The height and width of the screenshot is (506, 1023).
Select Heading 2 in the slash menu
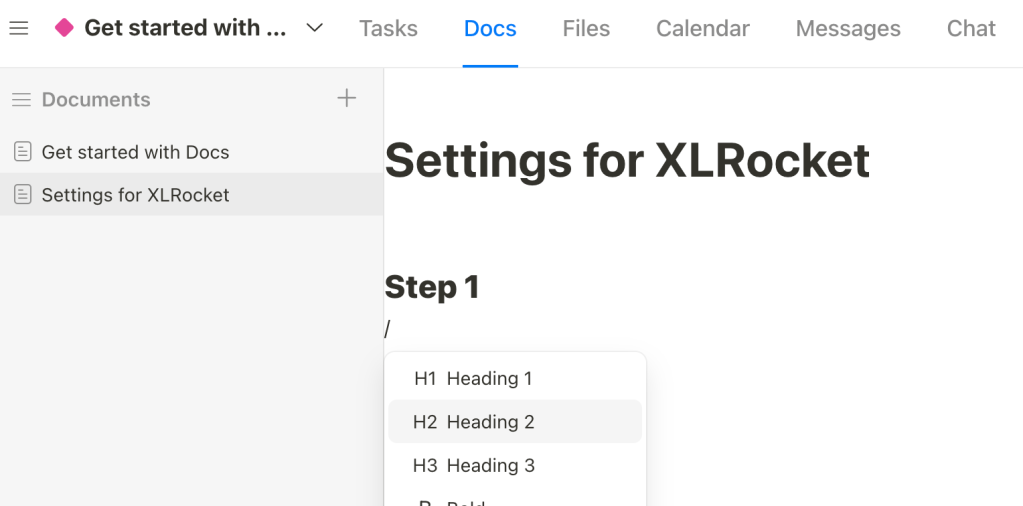click(x=490, y=422)
